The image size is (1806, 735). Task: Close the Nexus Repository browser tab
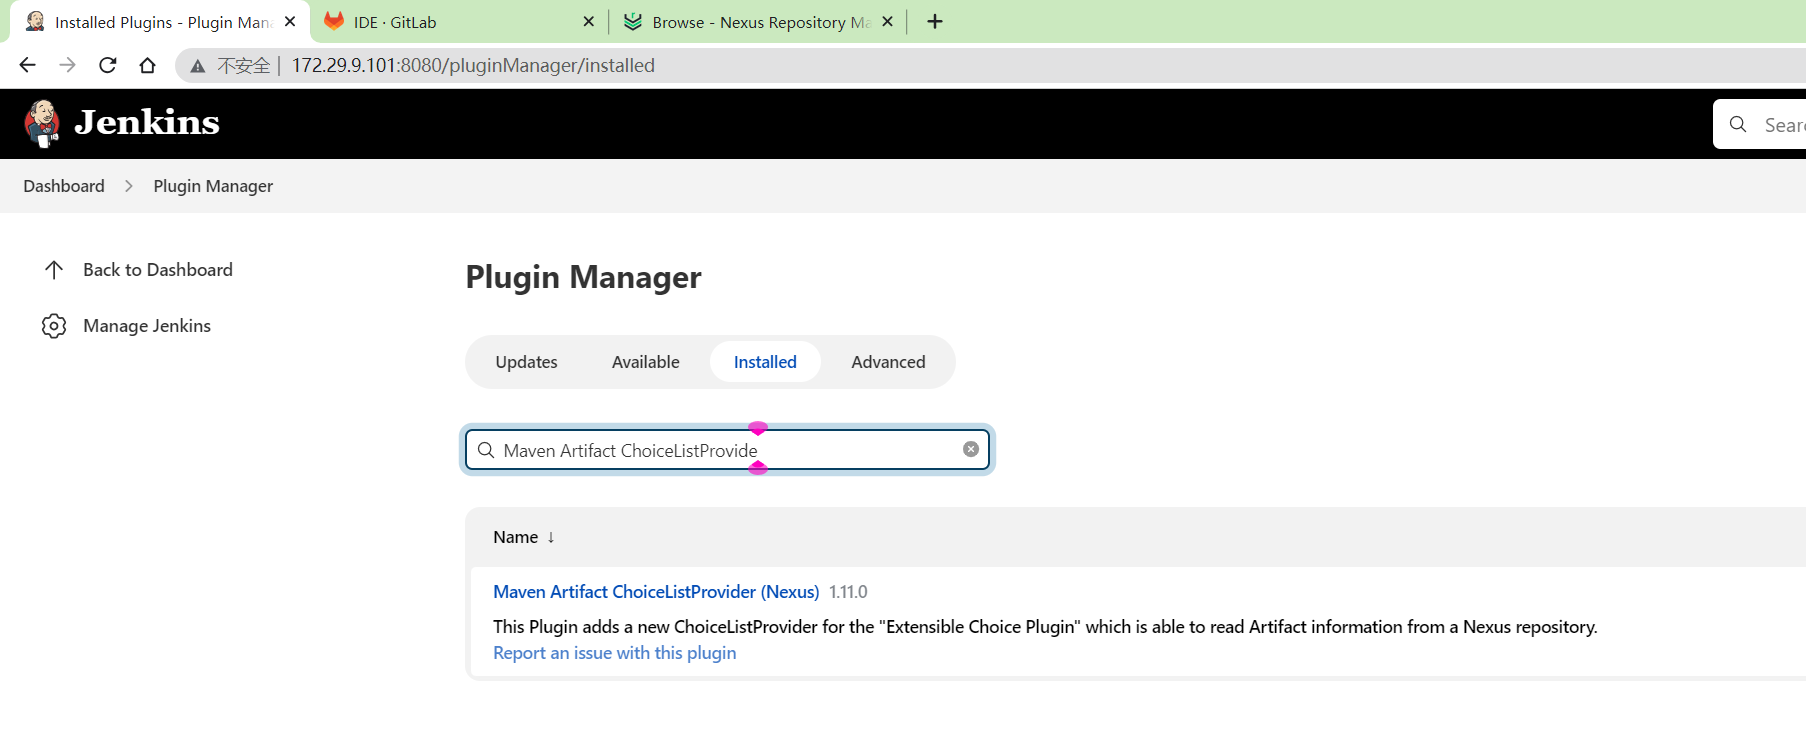tap(887, 21)
